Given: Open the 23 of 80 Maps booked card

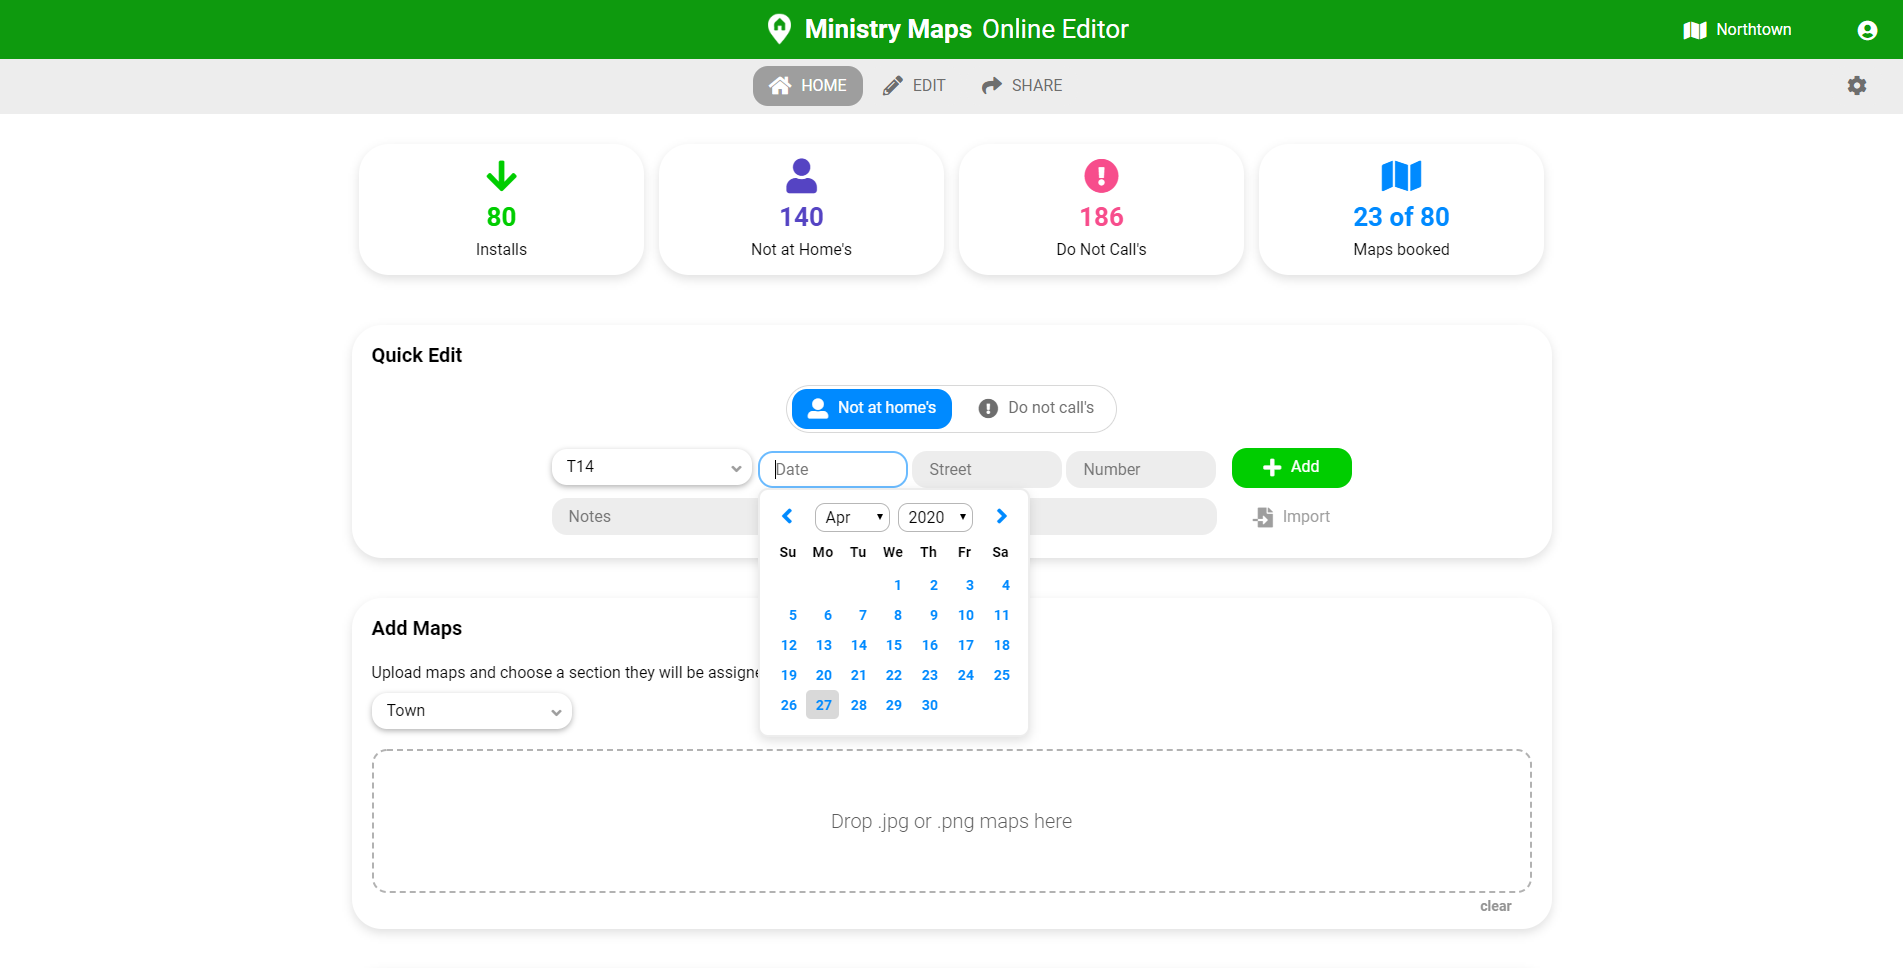Looking at the screenshot, I should coord(1401,209).
